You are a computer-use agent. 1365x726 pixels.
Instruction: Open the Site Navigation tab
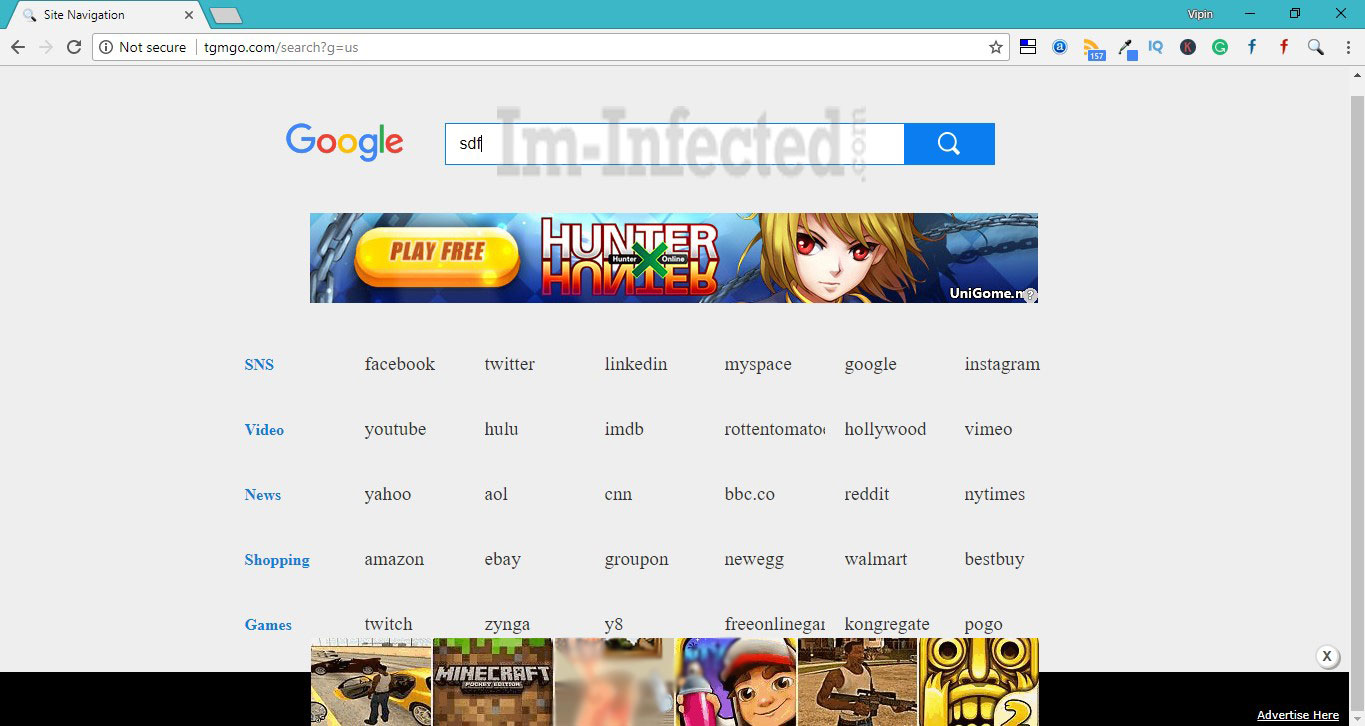(x=90, y=14)
